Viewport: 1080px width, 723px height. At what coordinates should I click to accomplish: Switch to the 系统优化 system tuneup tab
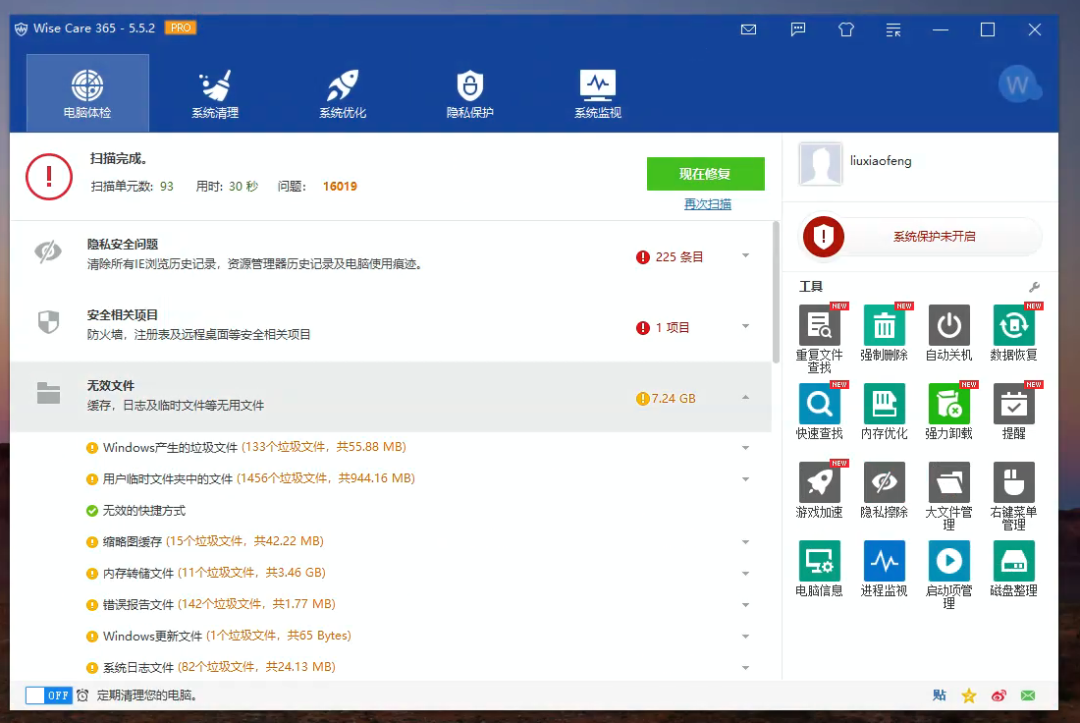342,93
